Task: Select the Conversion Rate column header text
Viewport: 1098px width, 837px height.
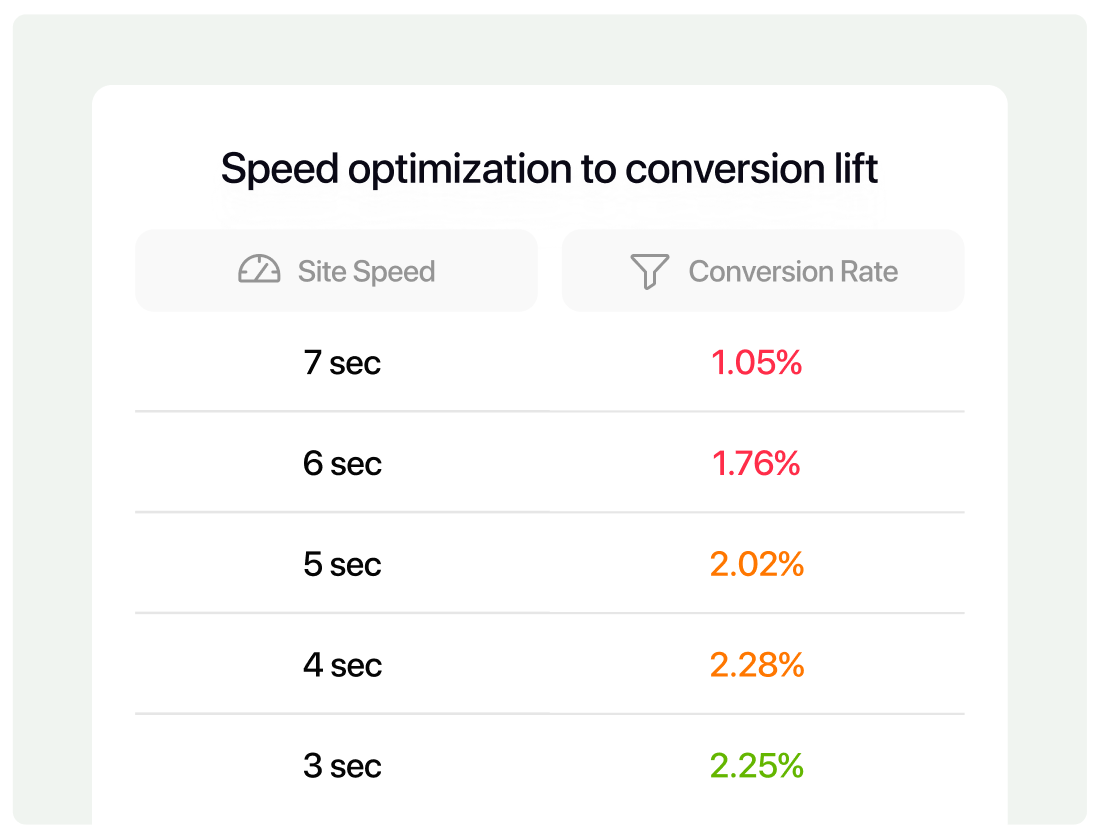Action: click(793, 272)
